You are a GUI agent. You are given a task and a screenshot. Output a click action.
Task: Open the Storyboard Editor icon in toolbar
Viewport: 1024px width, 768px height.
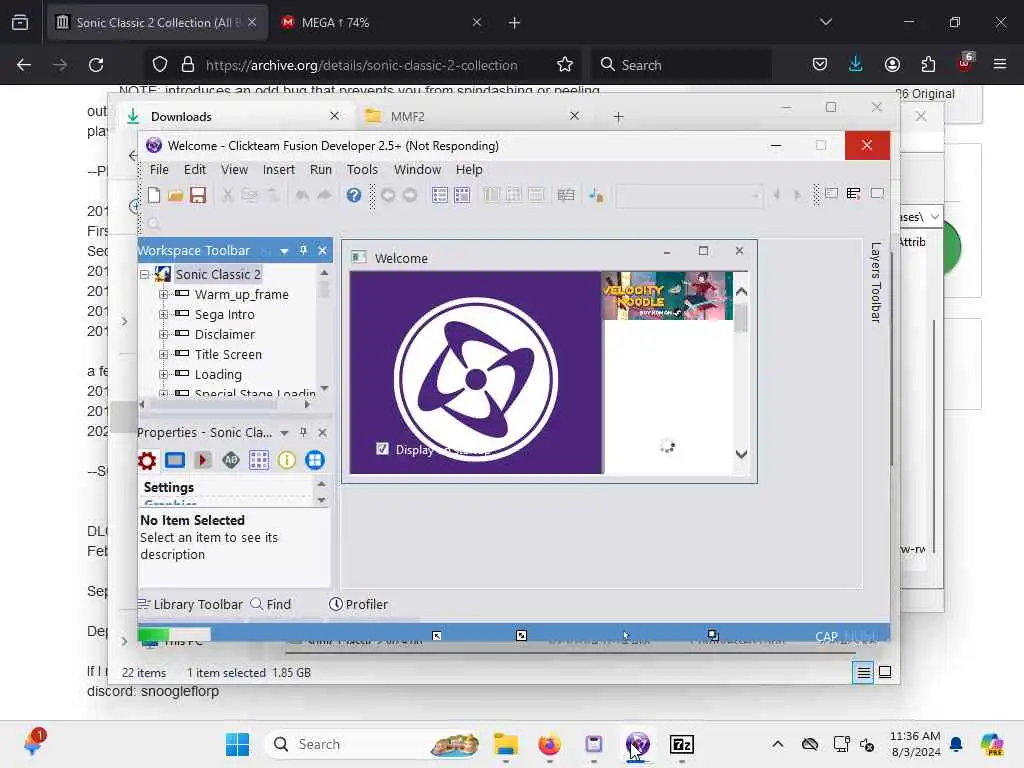[440, 195]
